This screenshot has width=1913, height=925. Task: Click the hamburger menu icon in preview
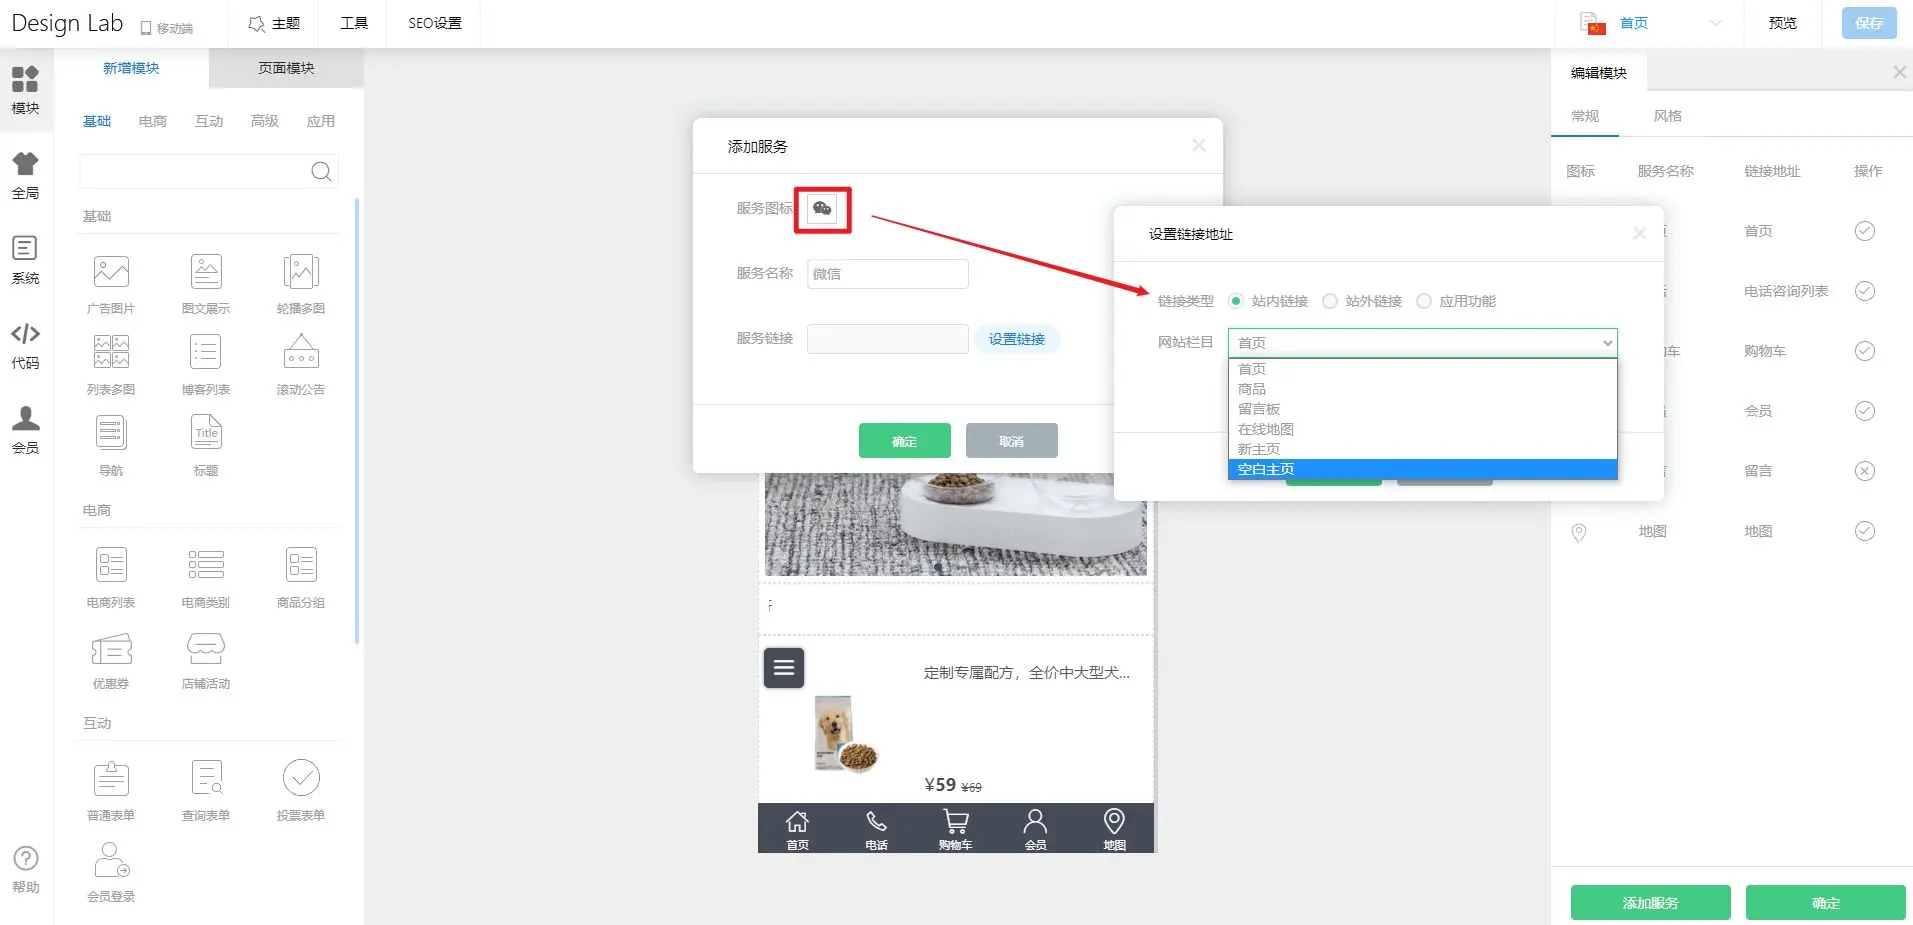(784, 668)
